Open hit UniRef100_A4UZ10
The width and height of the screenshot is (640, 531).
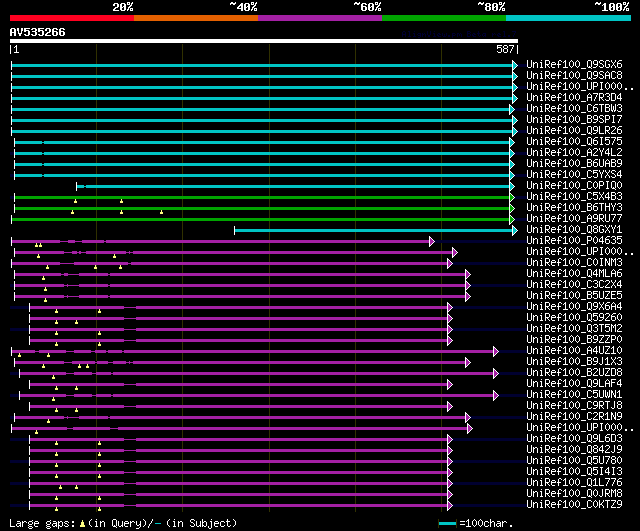coord(574,351)
